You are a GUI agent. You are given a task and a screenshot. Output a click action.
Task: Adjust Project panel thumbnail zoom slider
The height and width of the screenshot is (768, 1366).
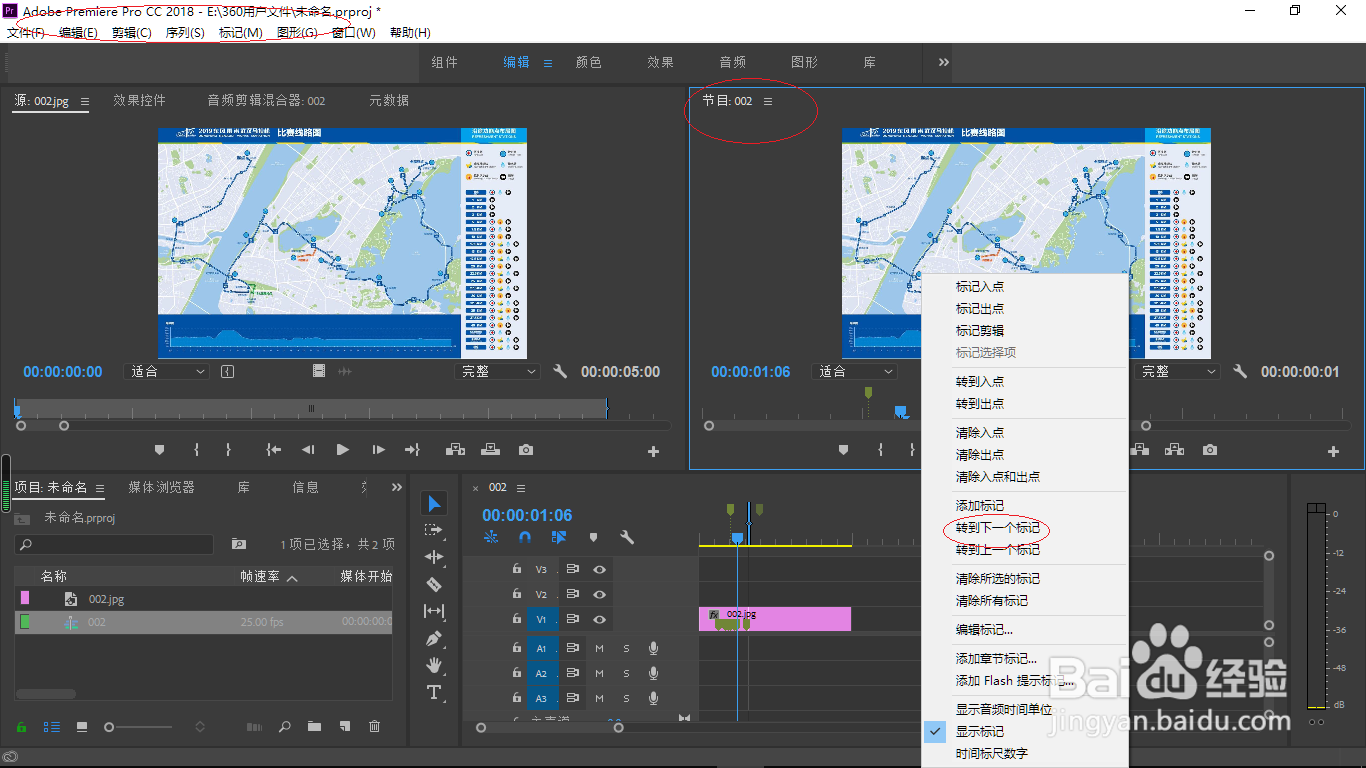pos(110,727)
